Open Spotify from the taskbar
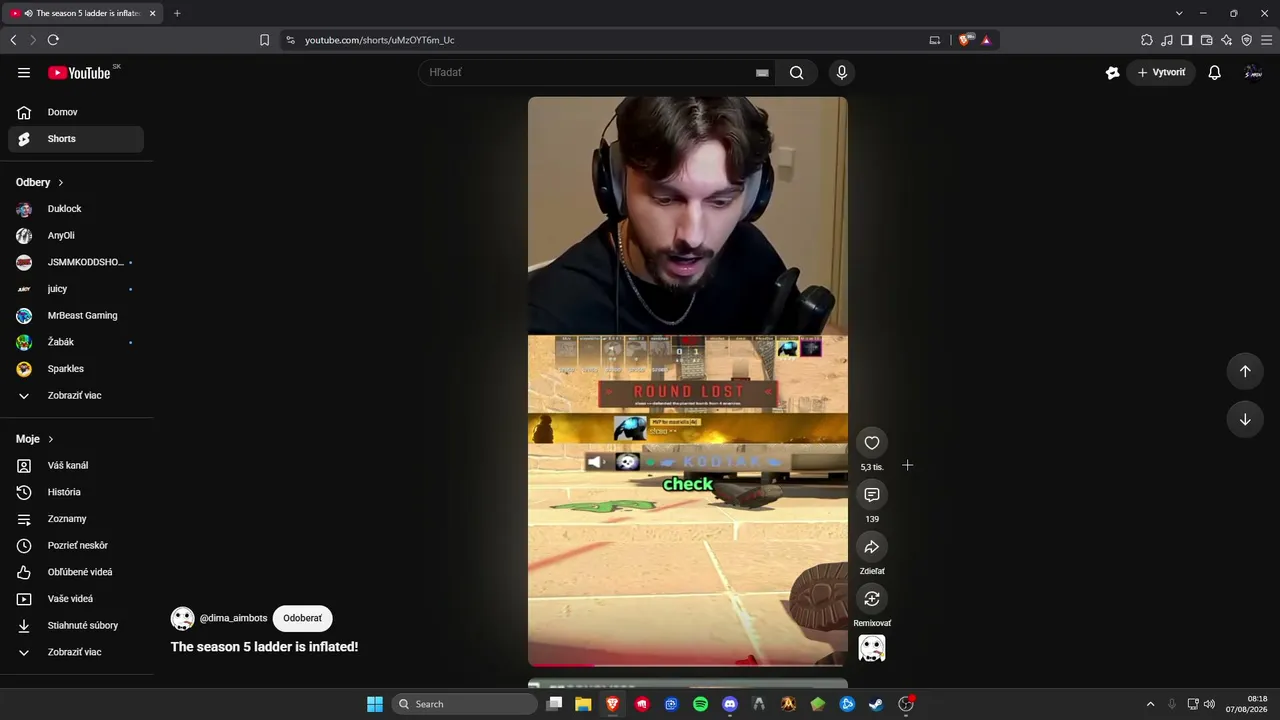 pos(701,704)
